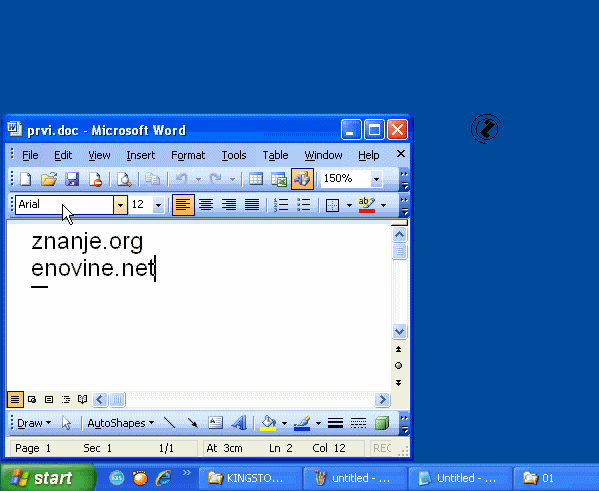Screen dimensions: 599x491
Task: Choose a Dash Style
Action: [358, 423]
